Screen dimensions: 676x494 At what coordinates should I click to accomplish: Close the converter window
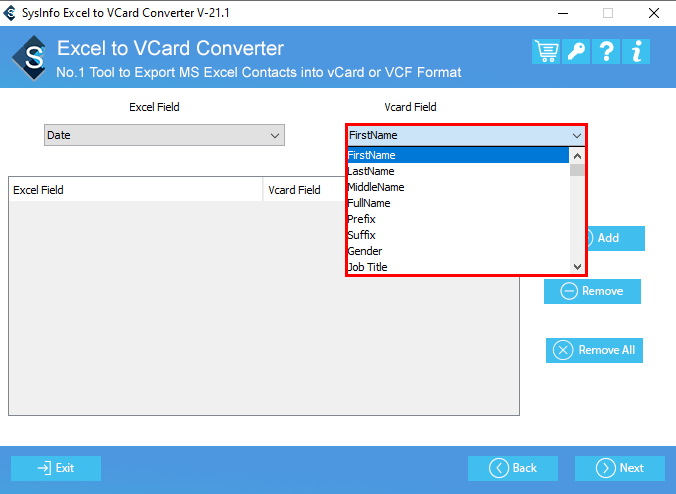point(654,13)
